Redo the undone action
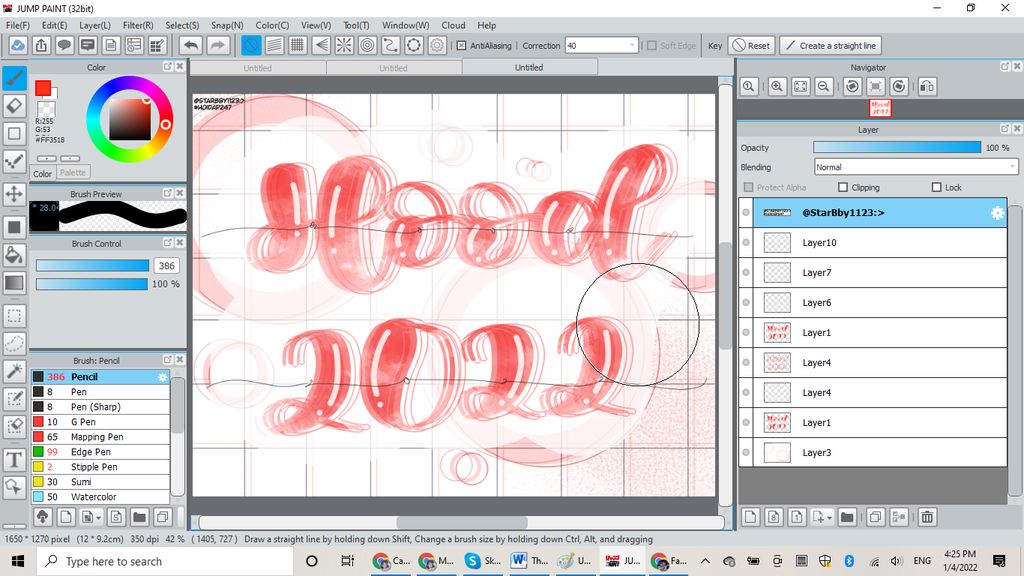The height and width of the screenshot is (576, 1024). click(218, 46)
